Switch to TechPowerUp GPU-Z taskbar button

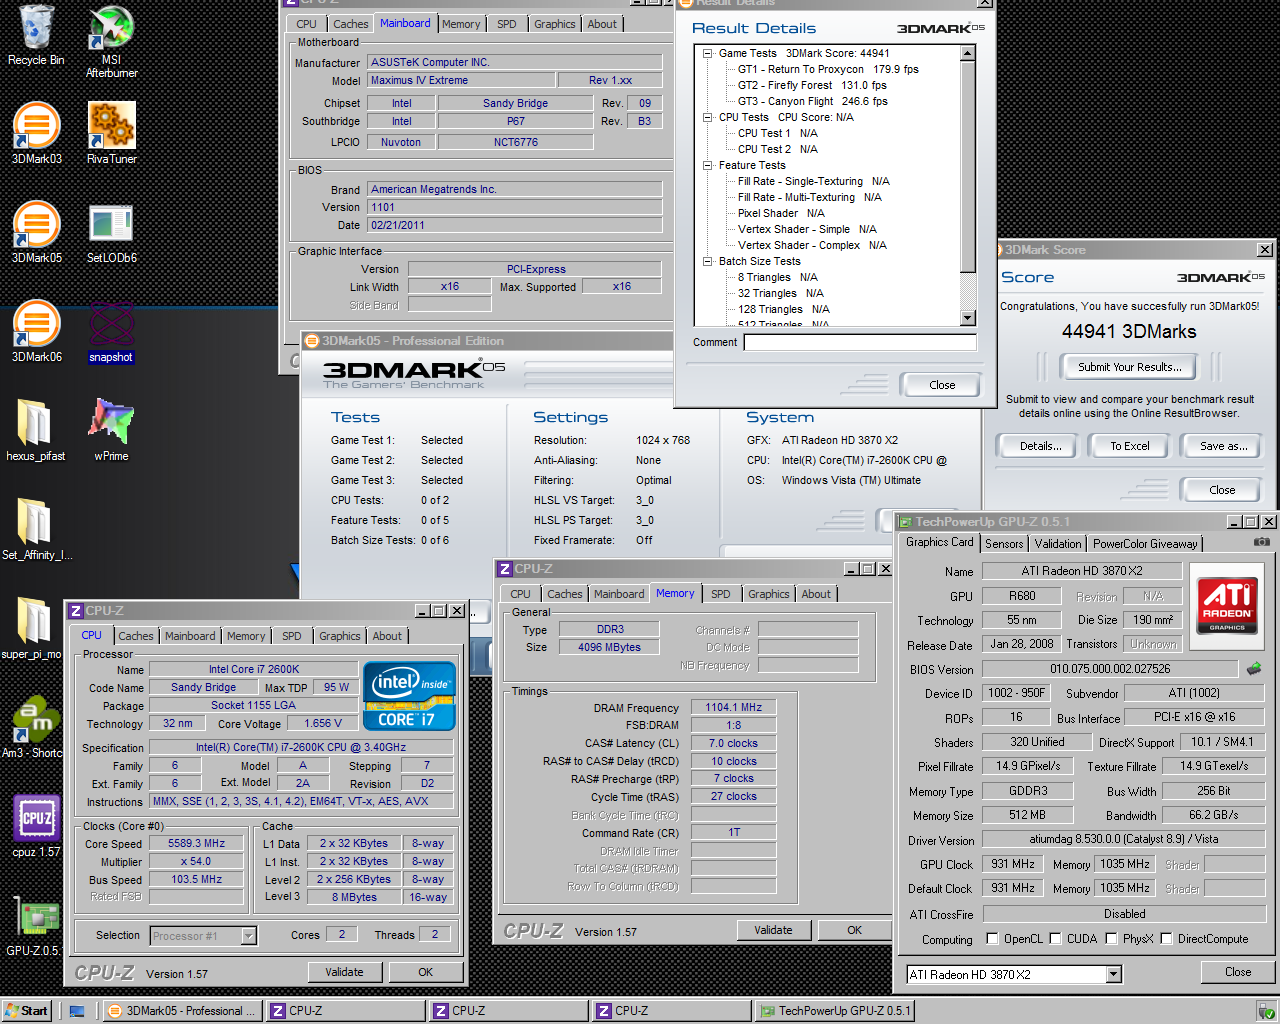pos(836,1011)
